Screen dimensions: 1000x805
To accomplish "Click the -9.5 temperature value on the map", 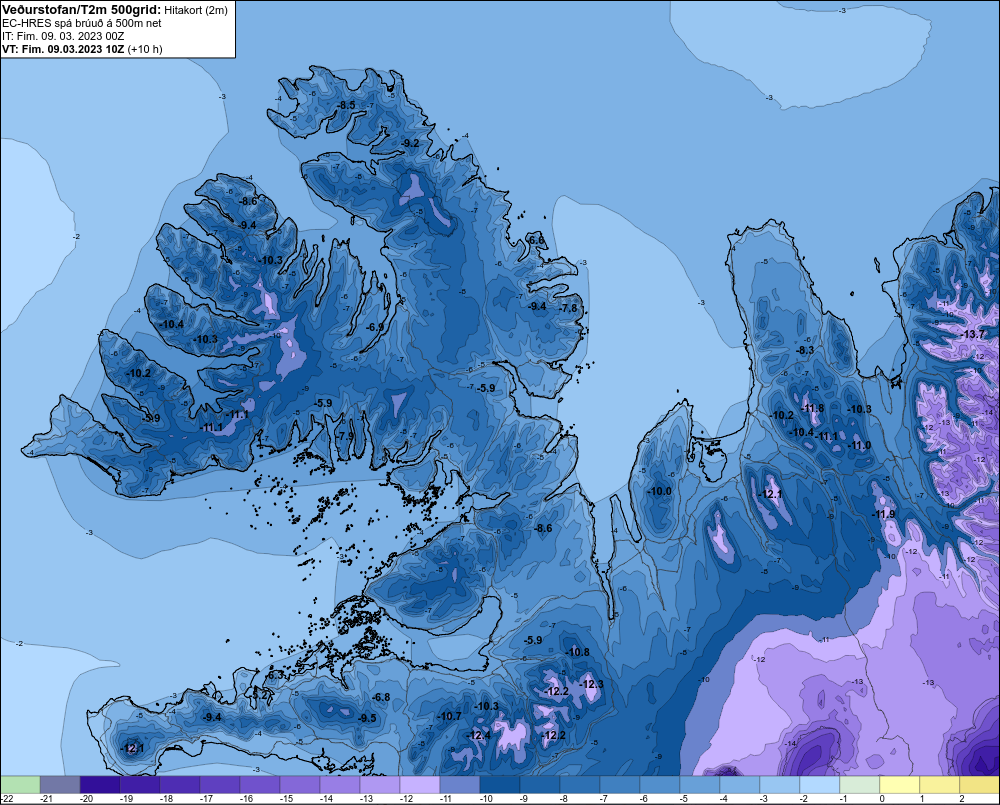I will 367,718.
